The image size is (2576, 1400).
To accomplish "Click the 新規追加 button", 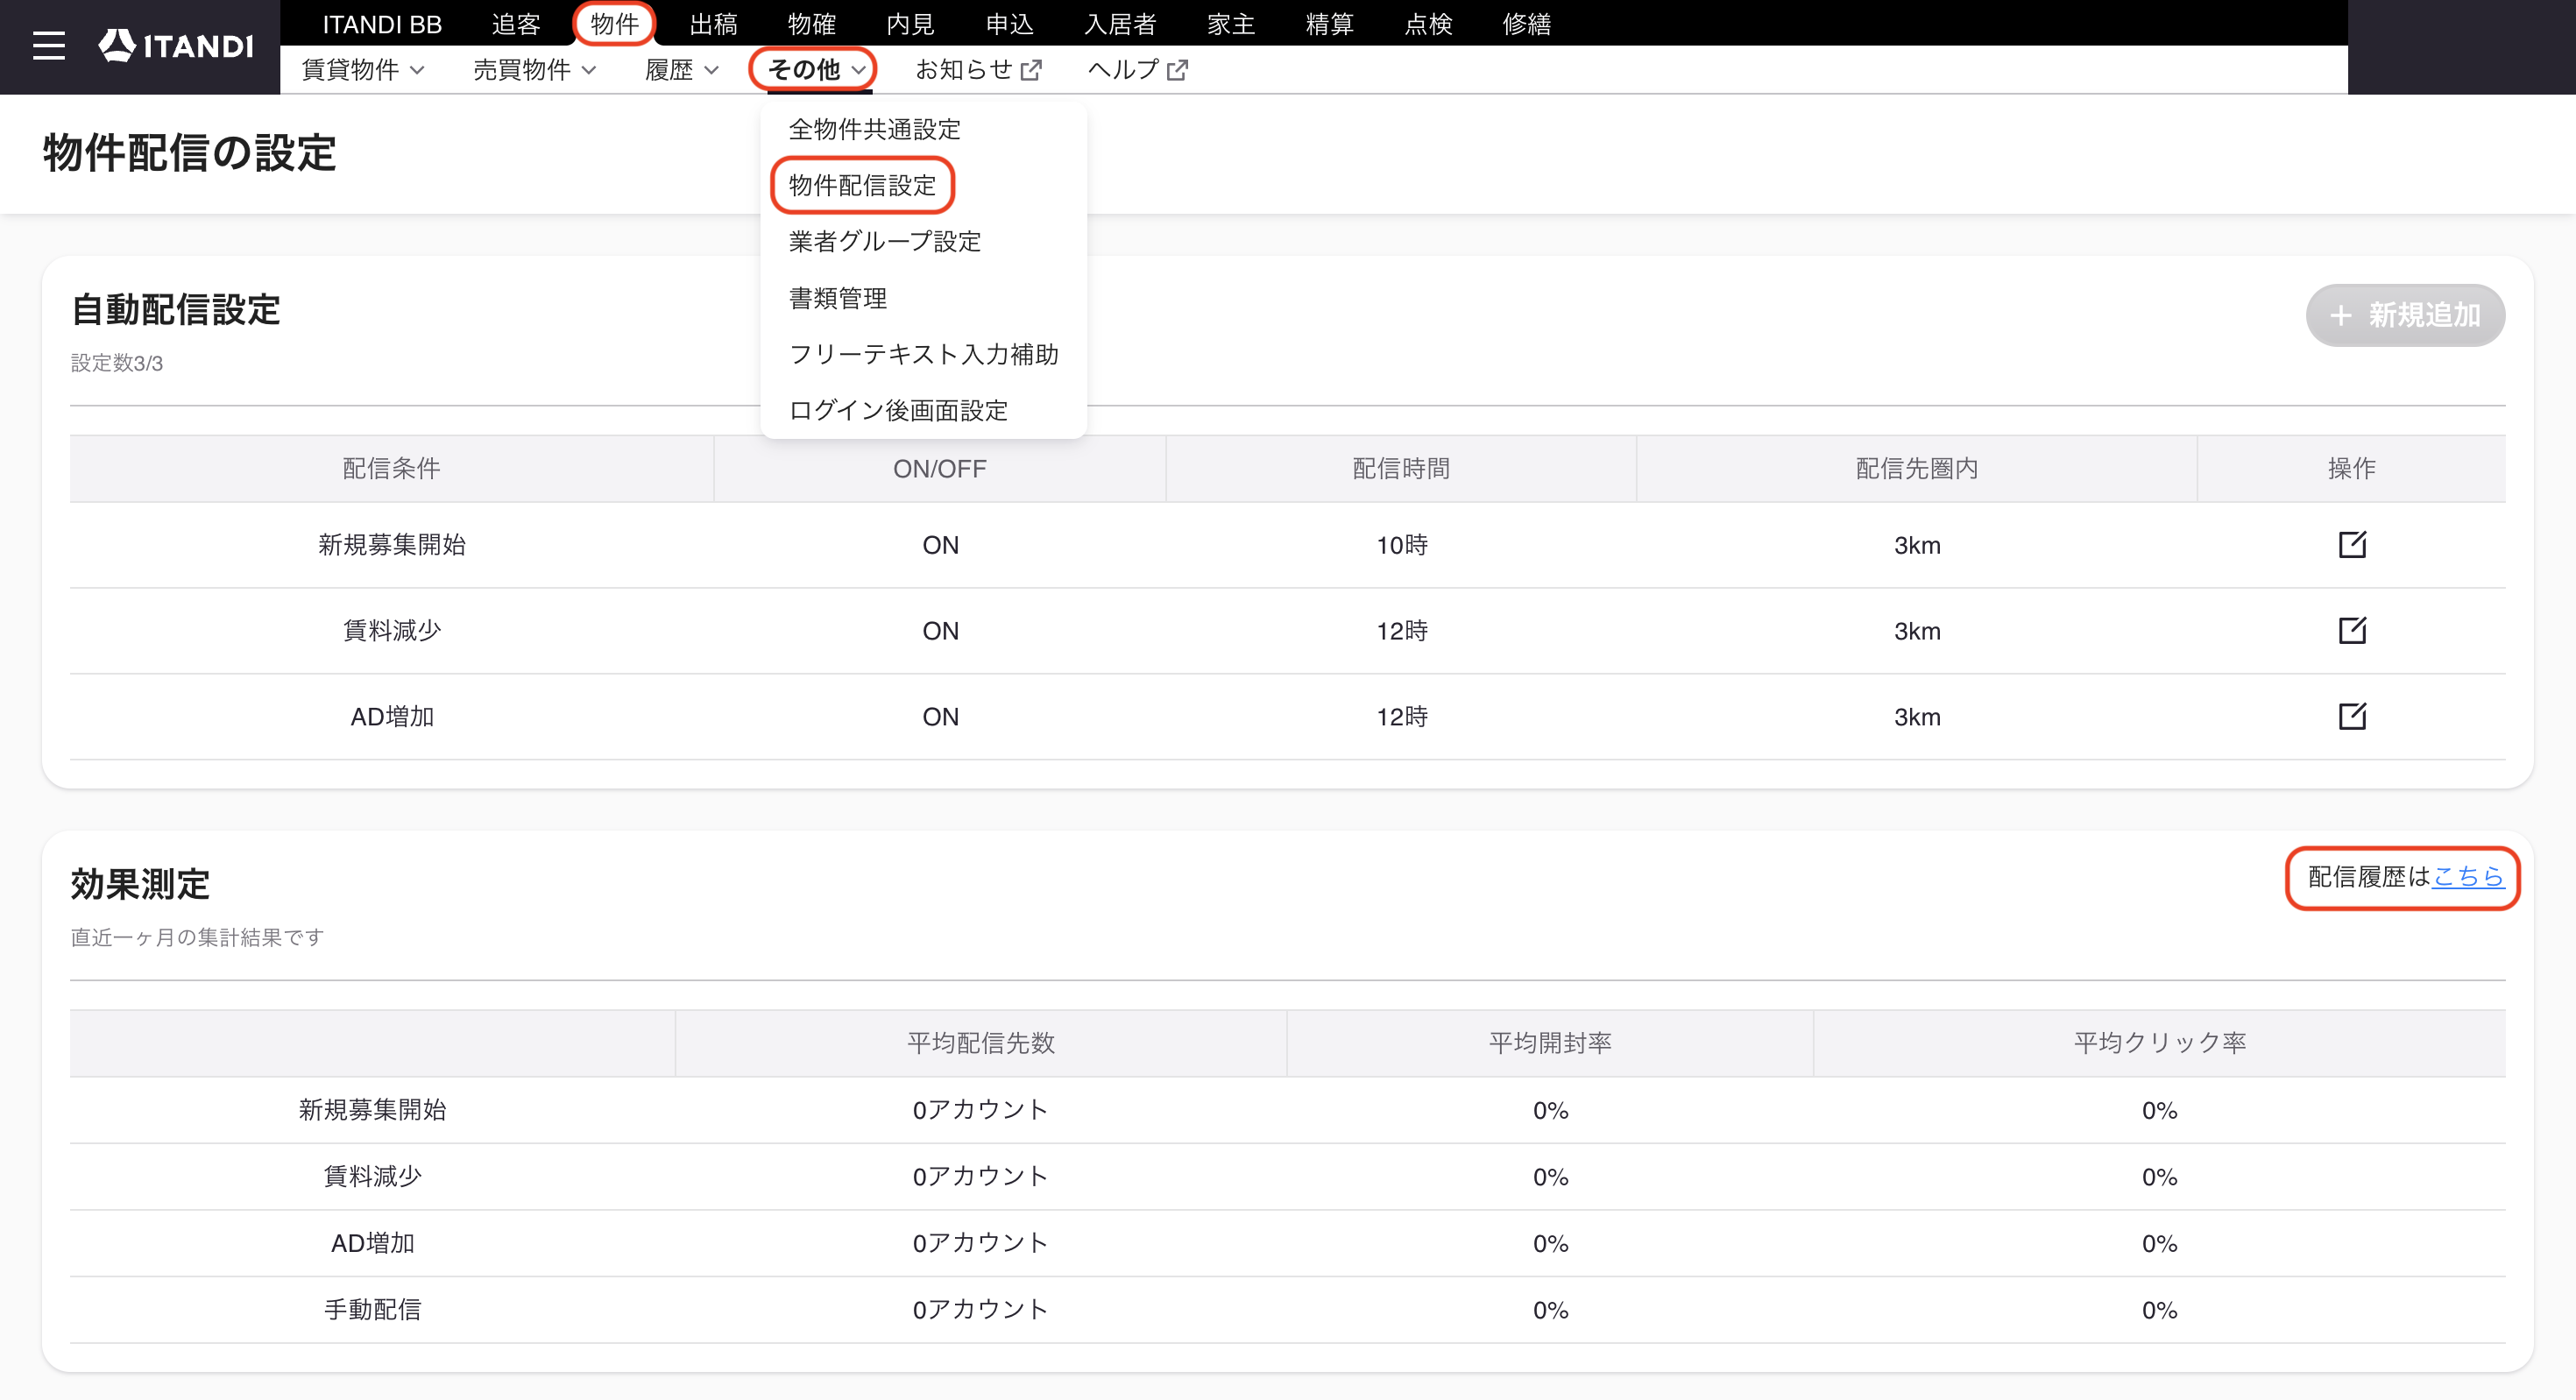I will tap(2405, 316).
